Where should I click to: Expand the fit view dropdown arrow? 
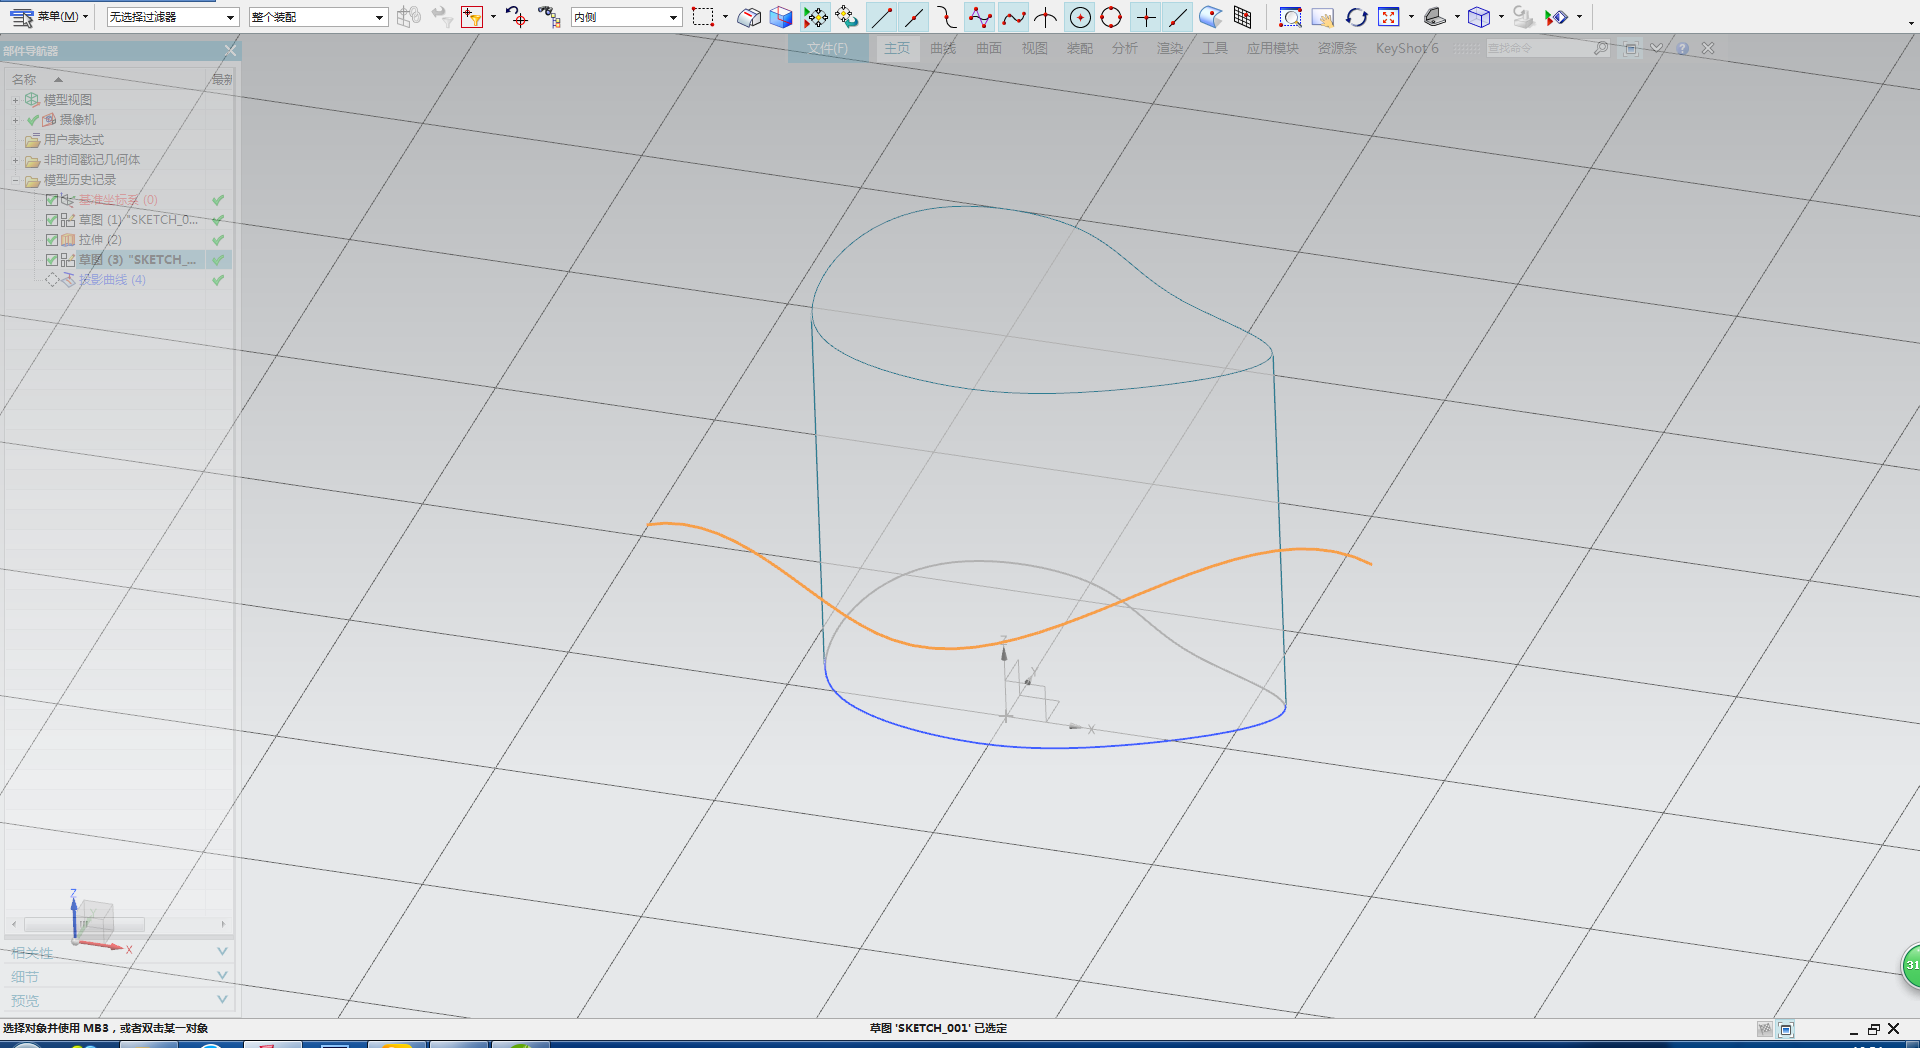pos(1411,17)
